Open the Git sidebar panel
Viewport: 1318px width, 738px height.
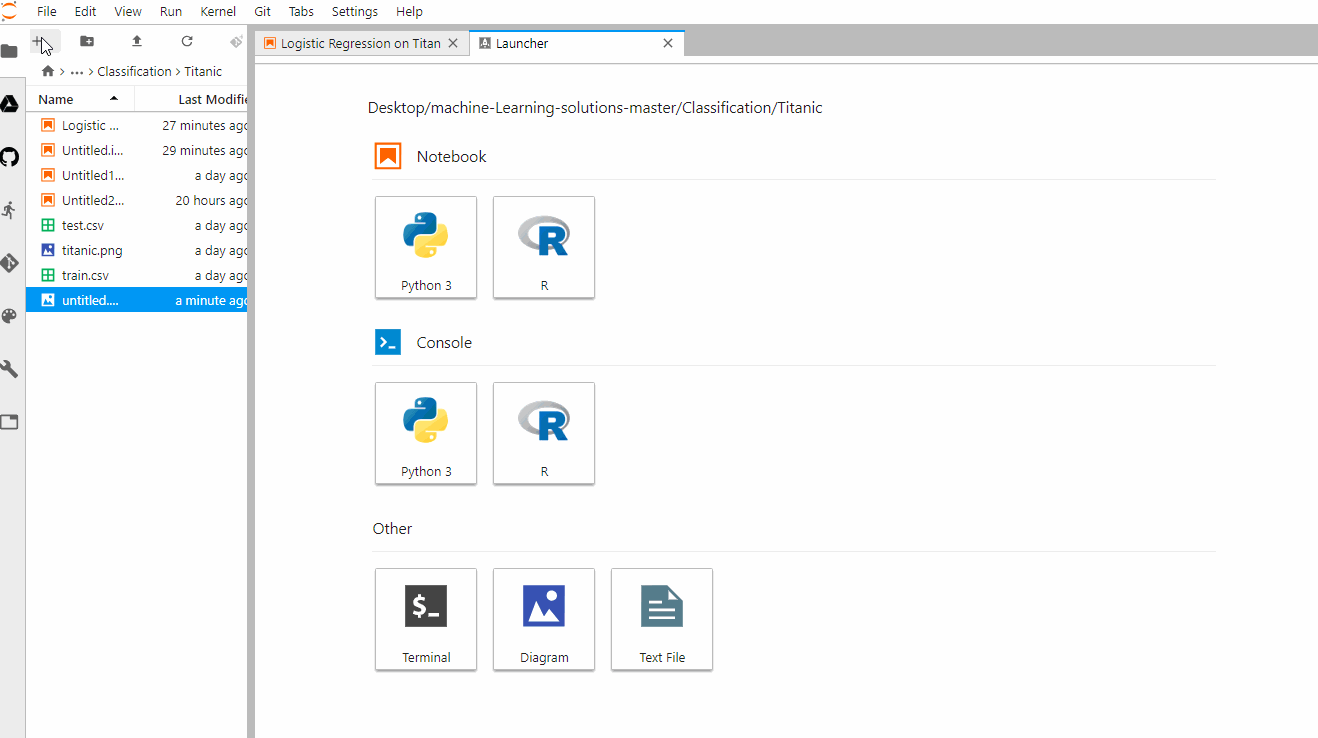[10, 263]
